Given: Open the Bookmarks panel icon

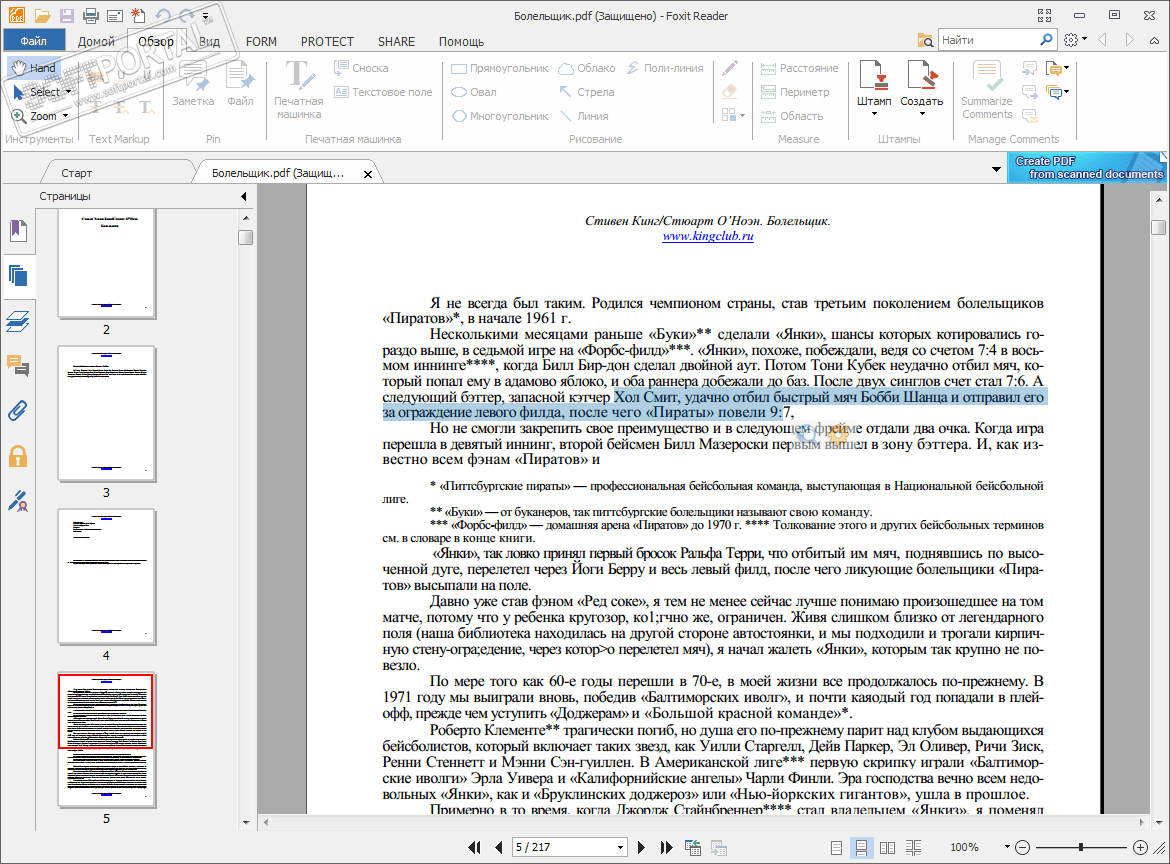Looking at the screenshot, I should point(18,231).
